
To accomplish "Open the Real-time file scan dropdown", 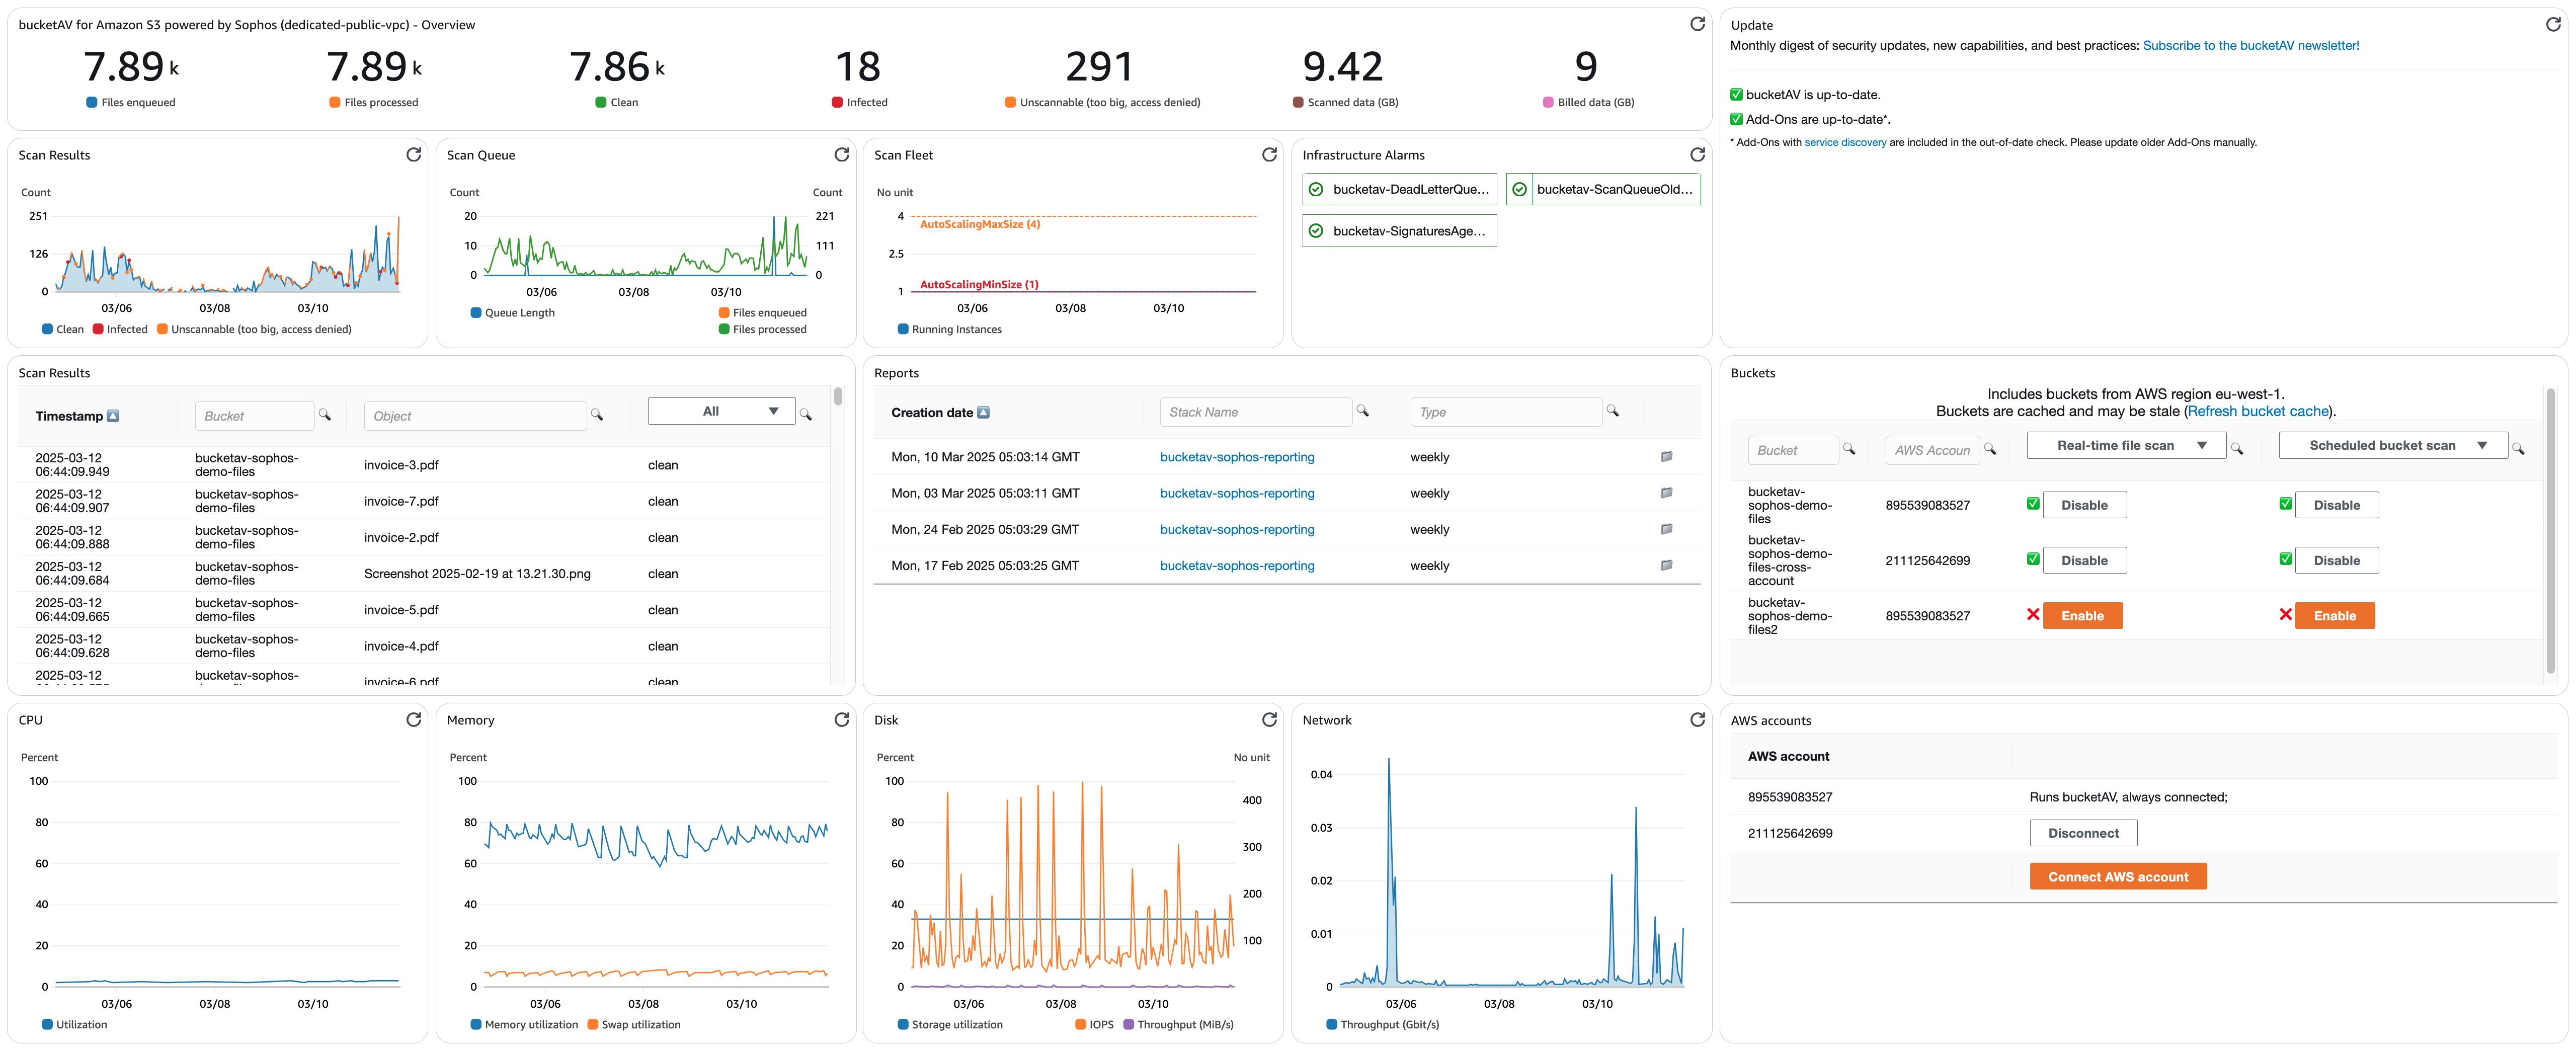I will click(x=2126, y=445).
